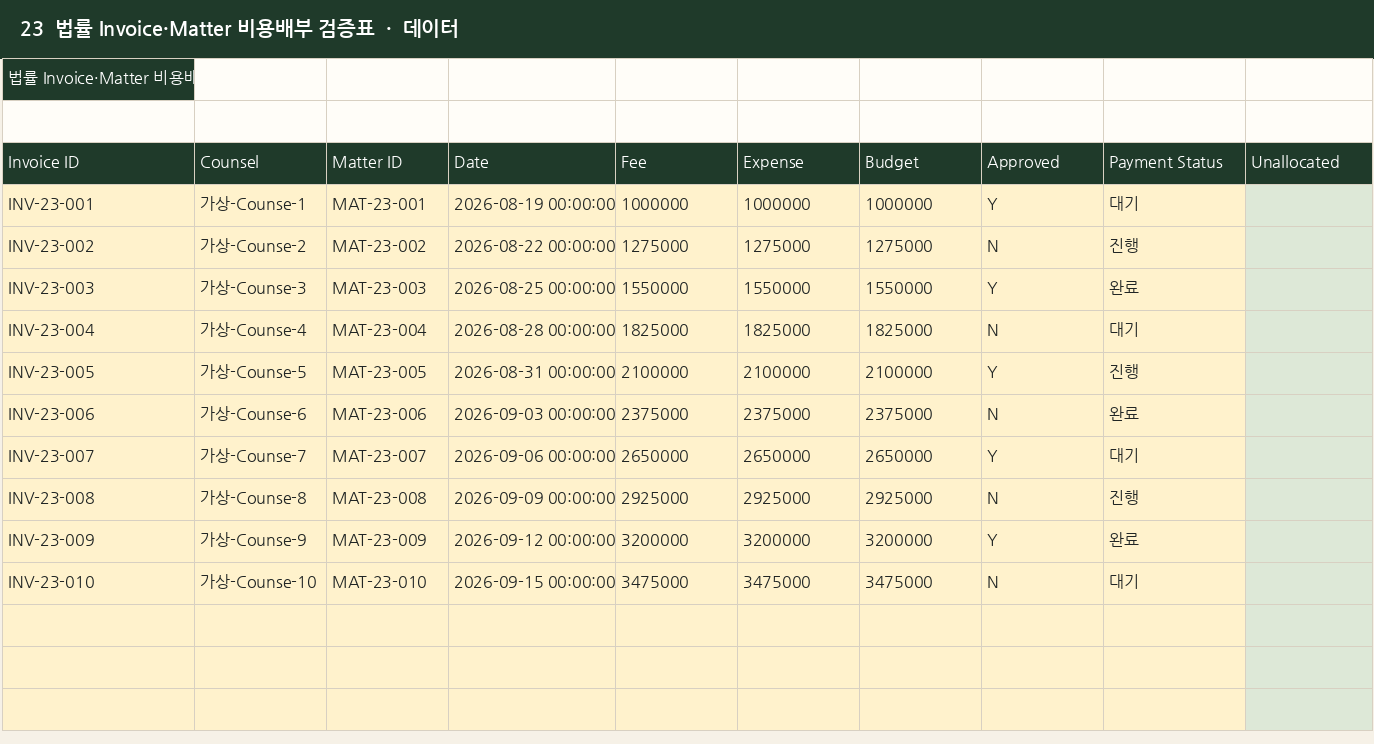Click the Budget column header
The width and height of the screenshot is (1374, 744).
click(x=920, y=163)
